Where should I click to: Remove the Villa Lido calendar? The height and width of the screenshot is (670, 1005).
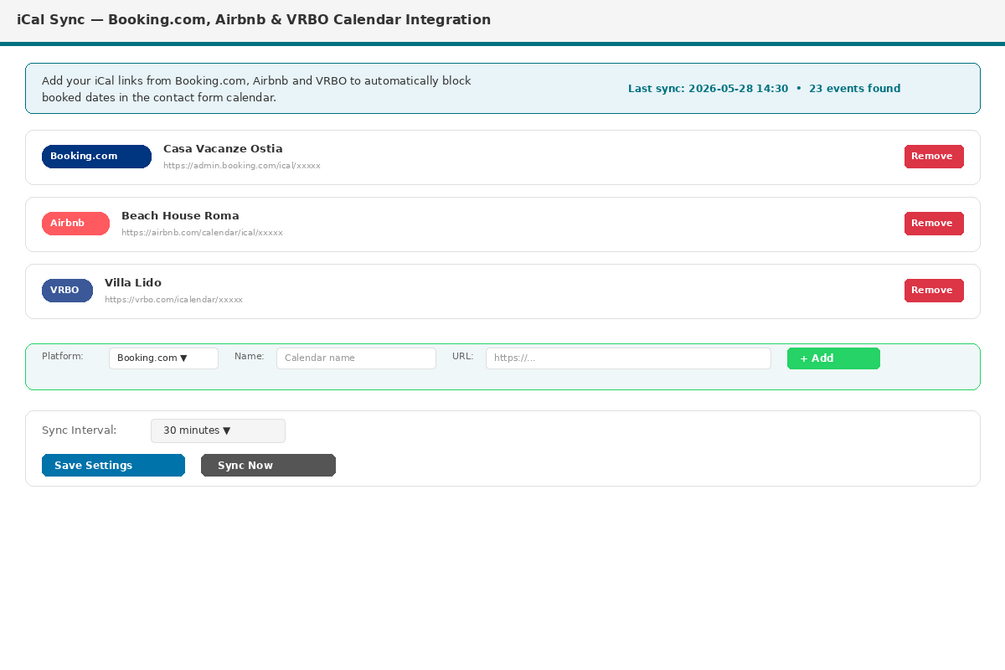pos(934,290)
